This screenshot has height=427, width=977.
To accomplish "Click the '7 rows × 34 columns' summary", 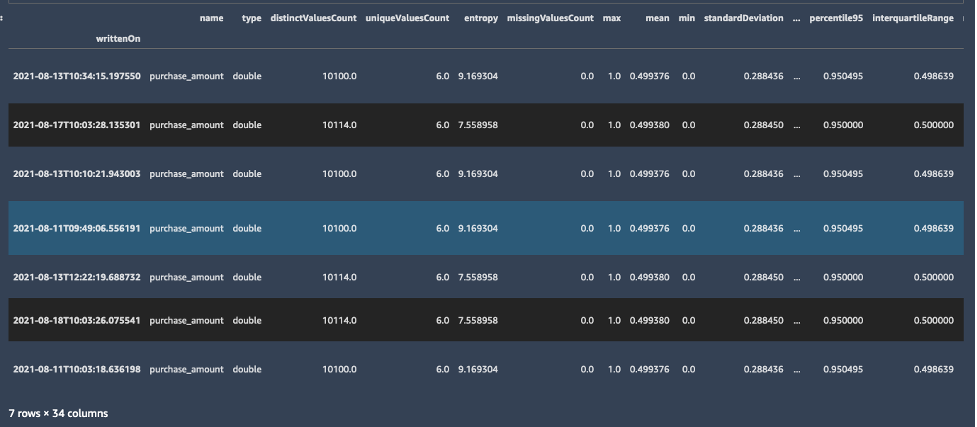I will point(58,413).
